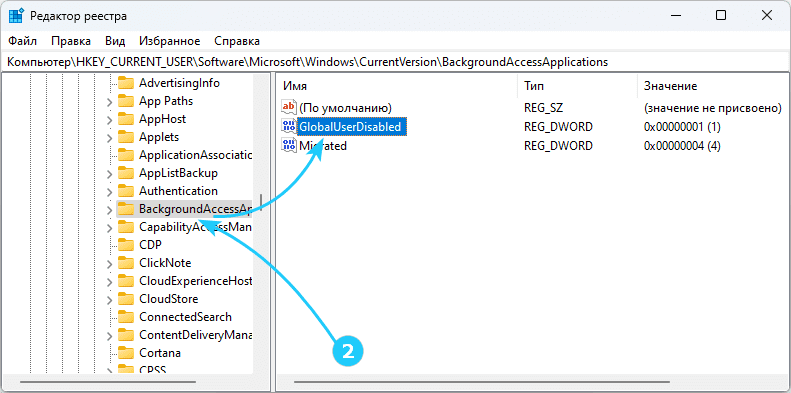The height and width of the screenshot is (393, 791).
Task: Expand the App Paths key
Action: [x=109, y=101]
